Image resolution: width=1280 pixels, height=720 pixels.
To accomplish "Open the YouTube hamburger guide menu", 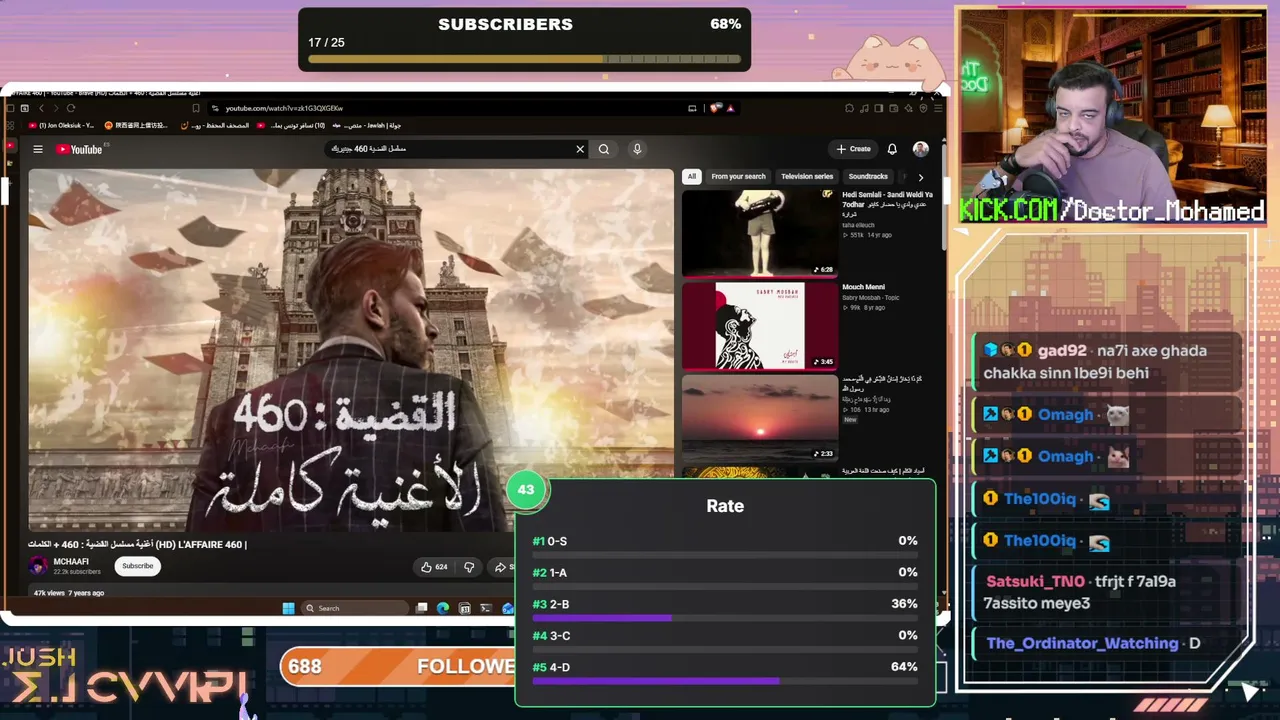I will click(x=38, y=149).
